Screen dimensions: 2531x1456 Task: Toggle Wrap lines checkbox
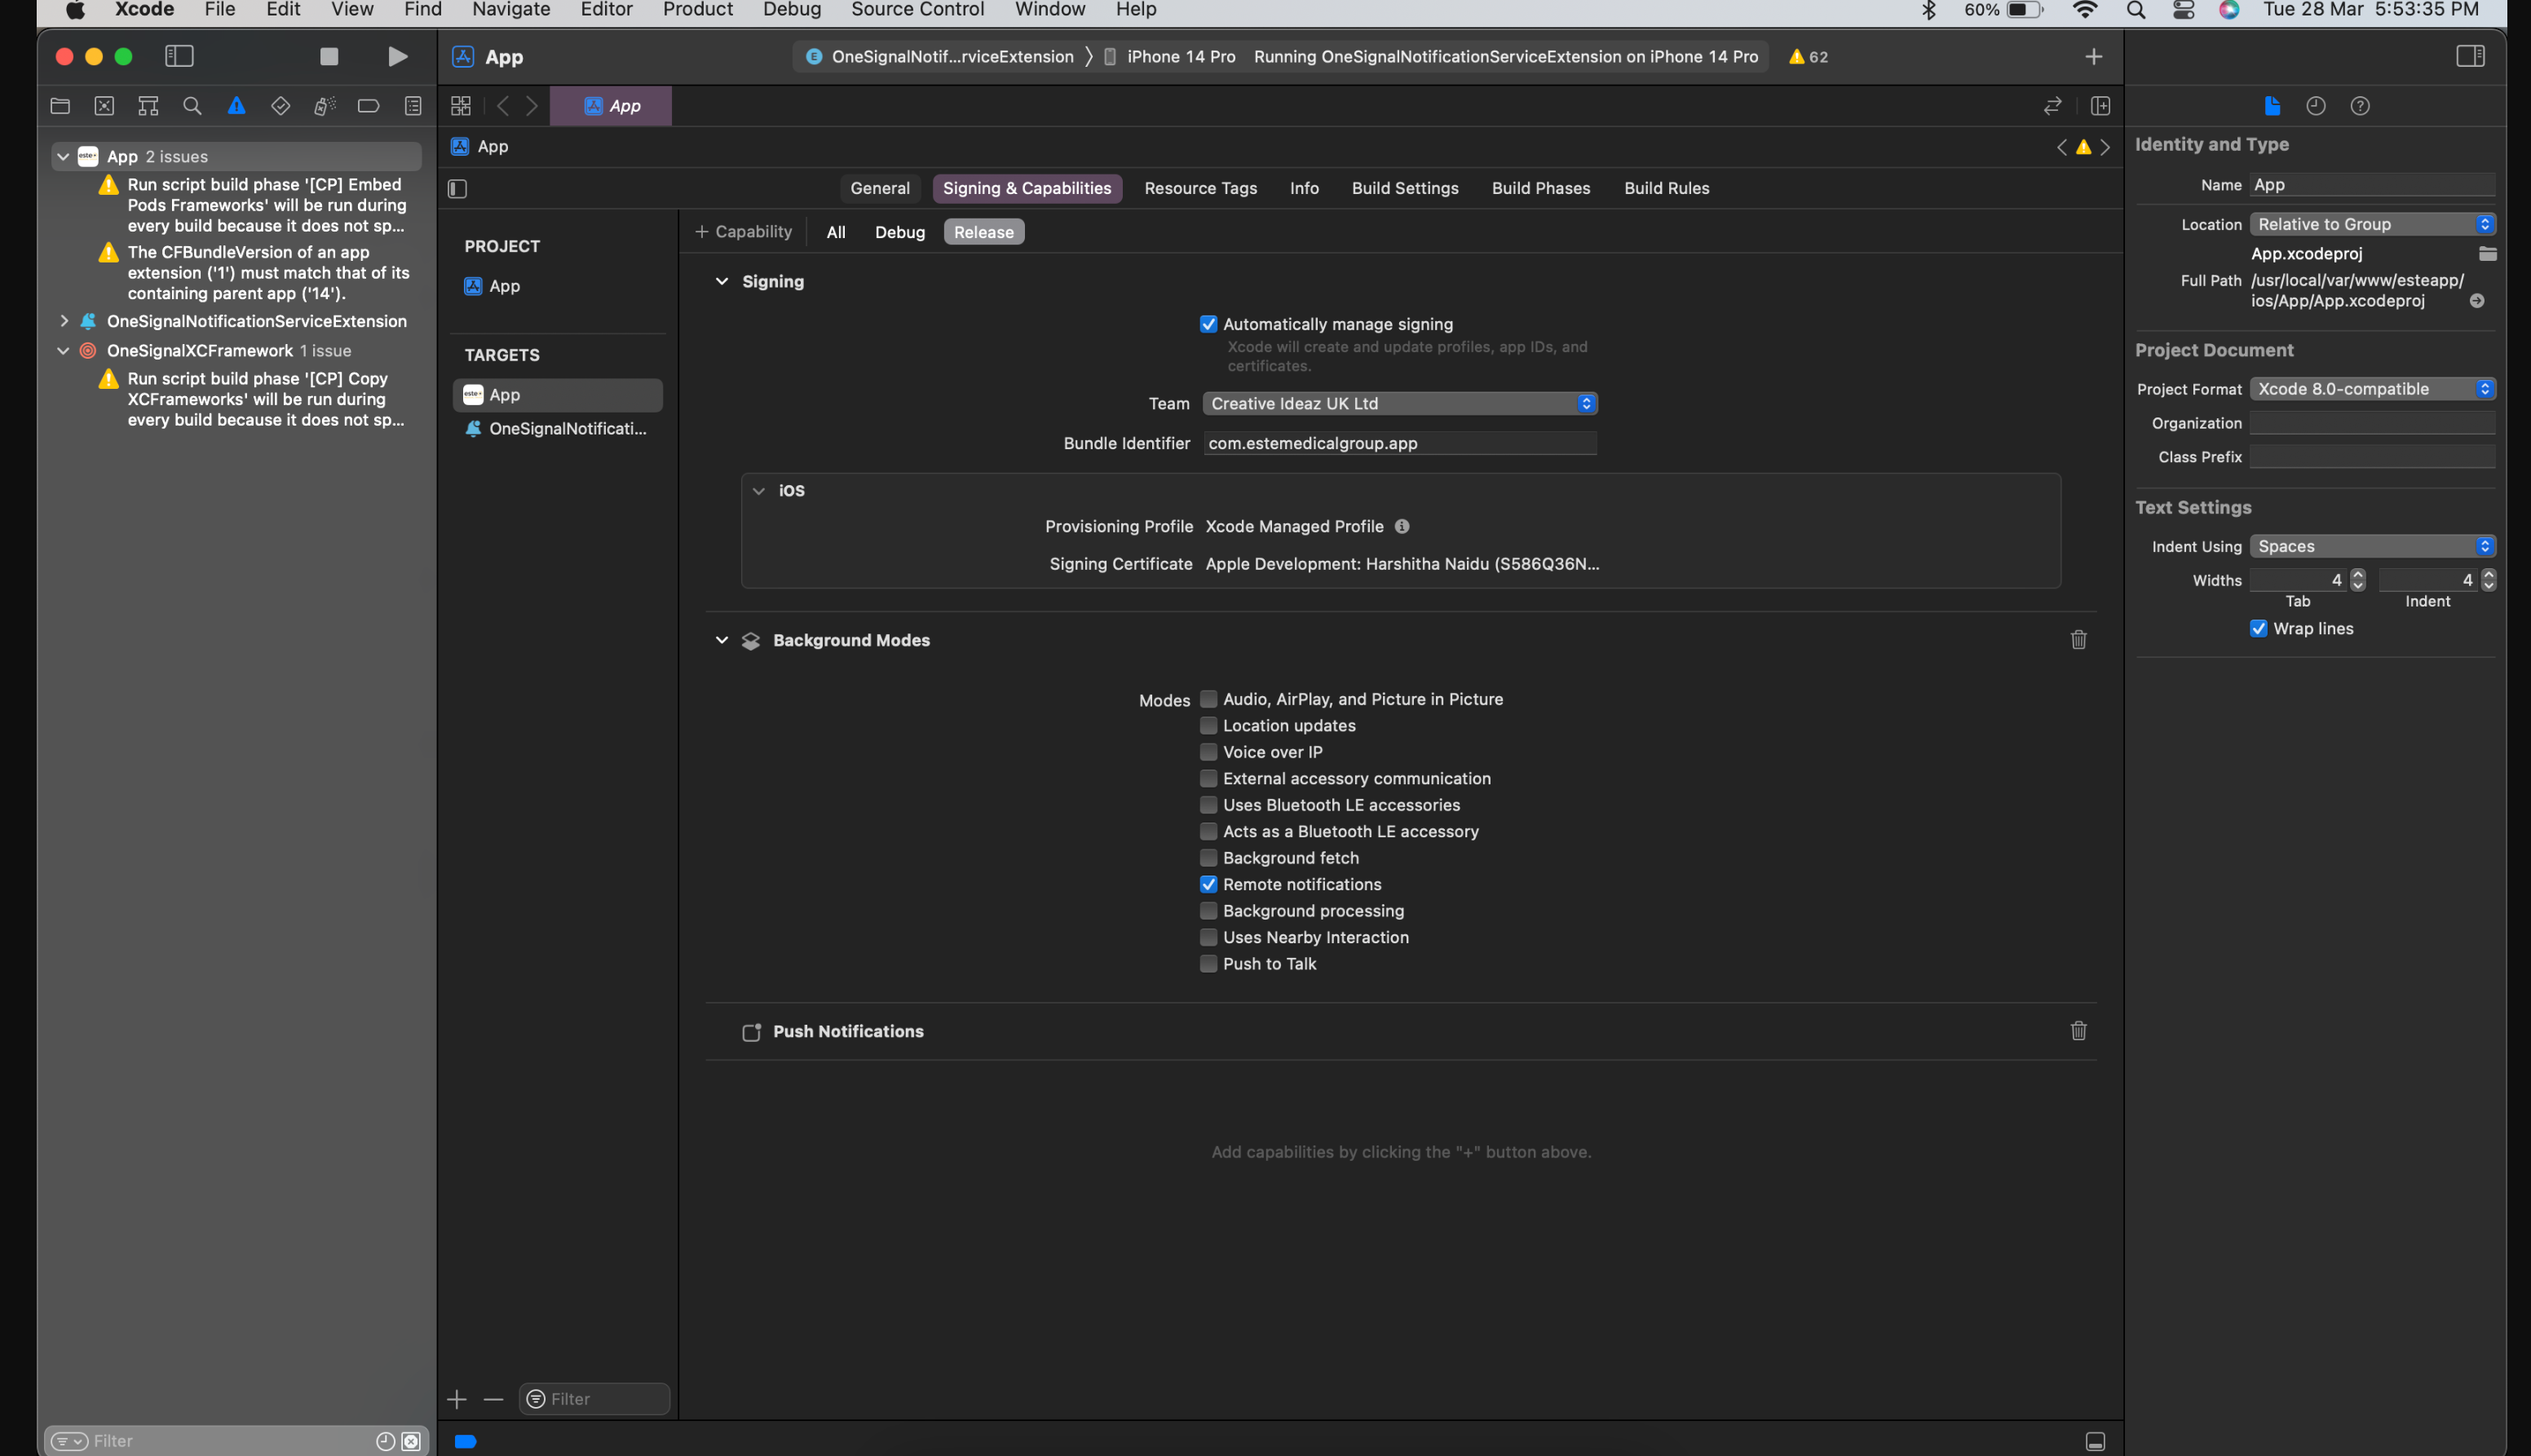coord(2258,629)
